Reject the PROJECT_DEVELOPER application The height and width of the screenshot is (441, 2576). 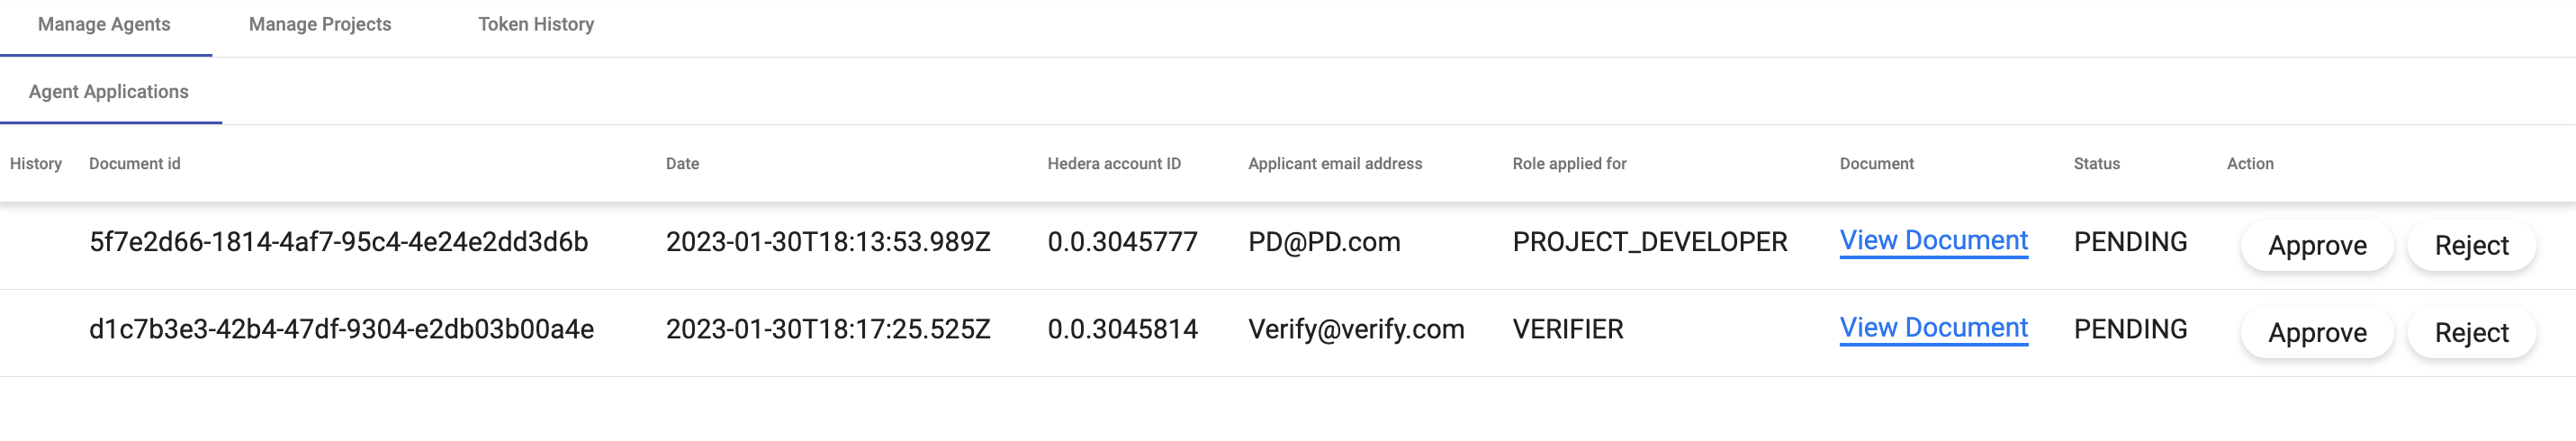[x=2471, y=246]
